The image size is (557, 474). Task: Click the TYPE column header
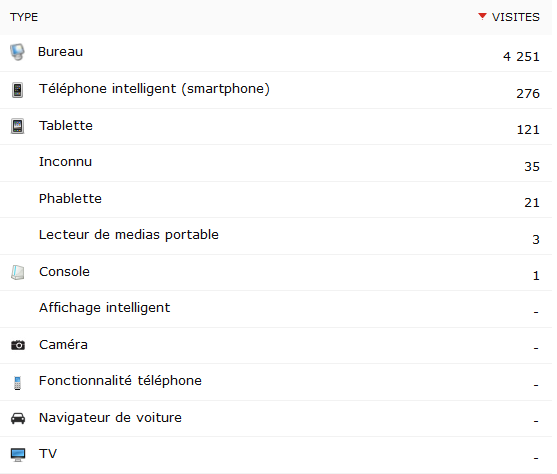point(24,17)
